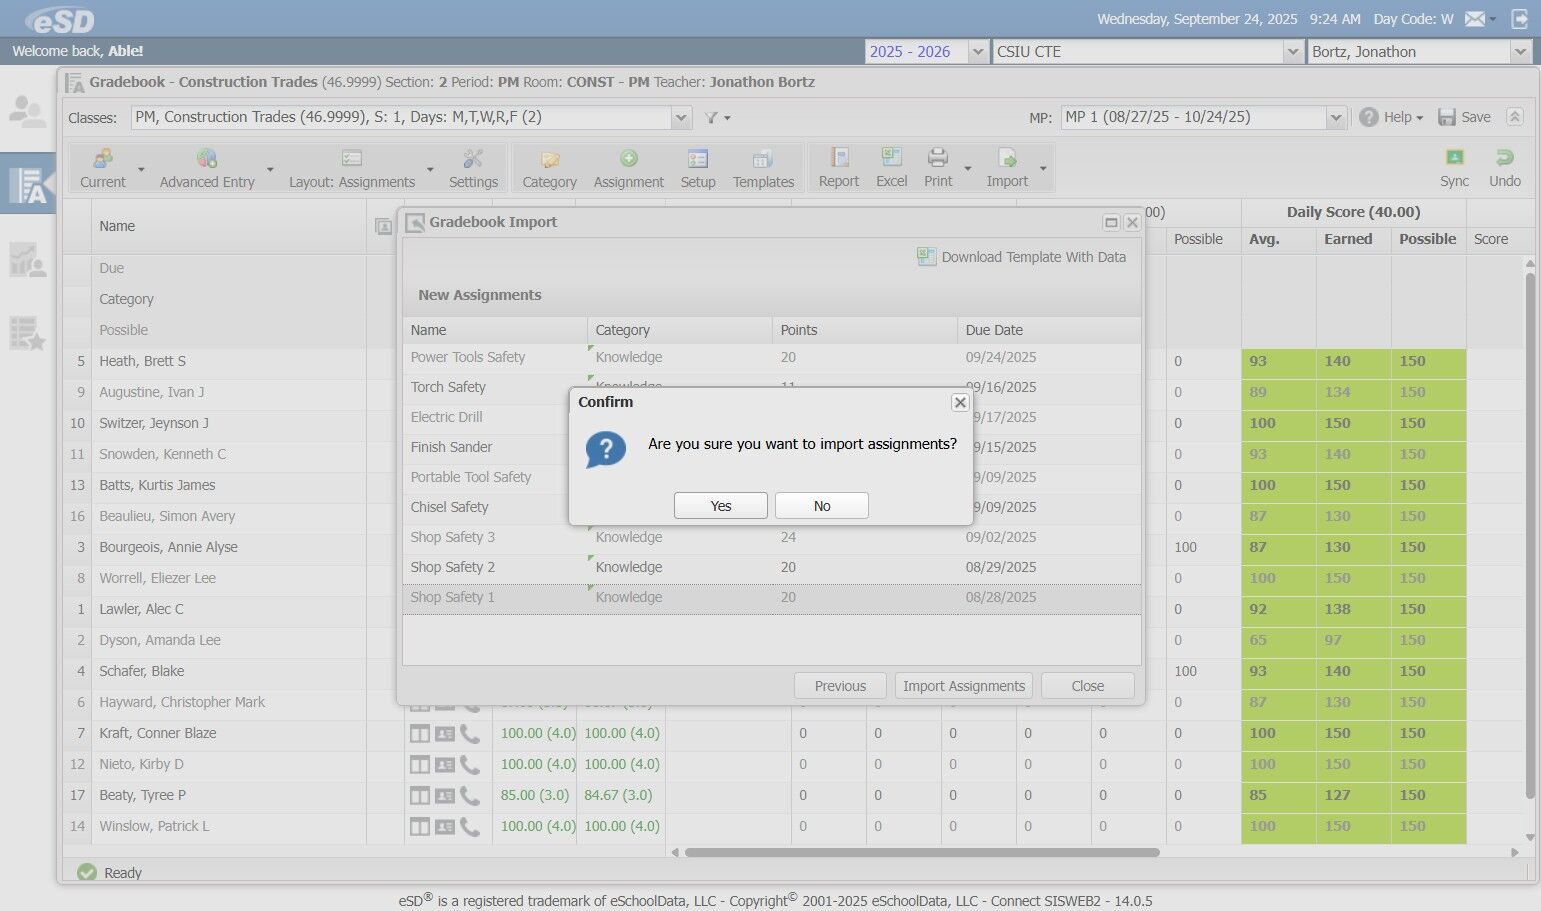Close the Confirm dialog with X
This screenshot has height=911, width=1541.
pos(960,402)
